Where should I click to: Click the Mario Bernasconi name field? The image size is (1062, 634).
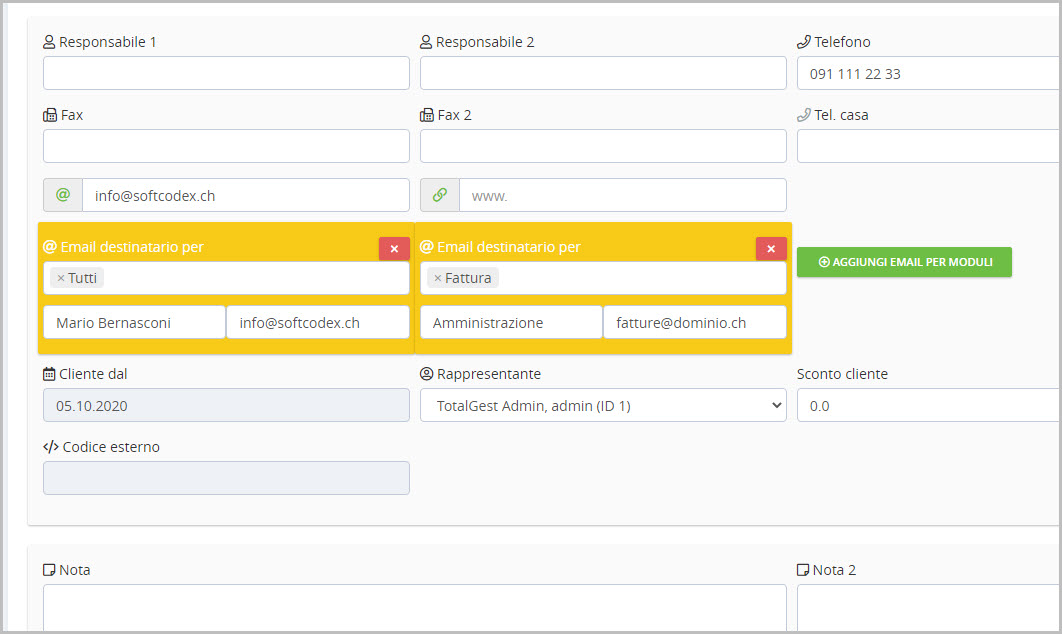pyautogui.click(x=134, y=323)
